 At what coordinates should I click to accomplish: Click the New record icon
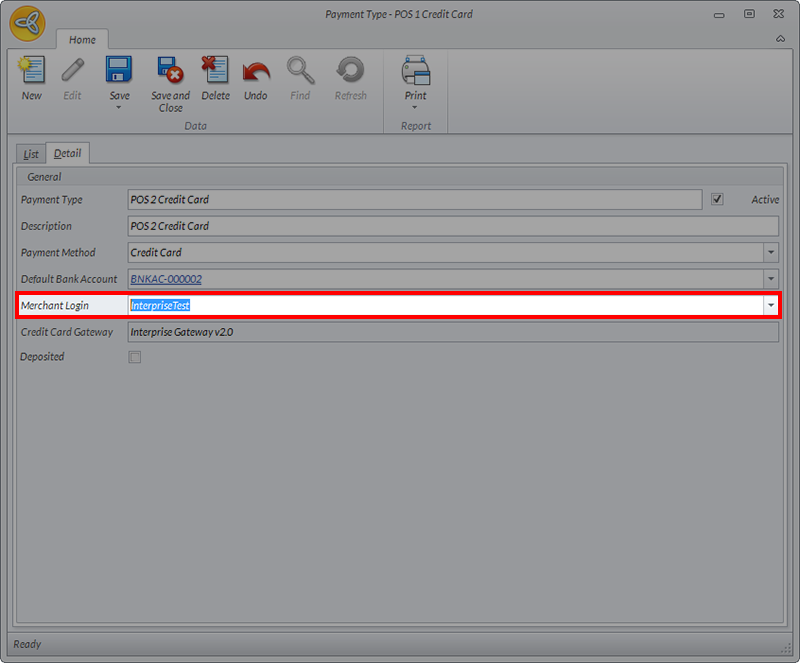(32, 71)
